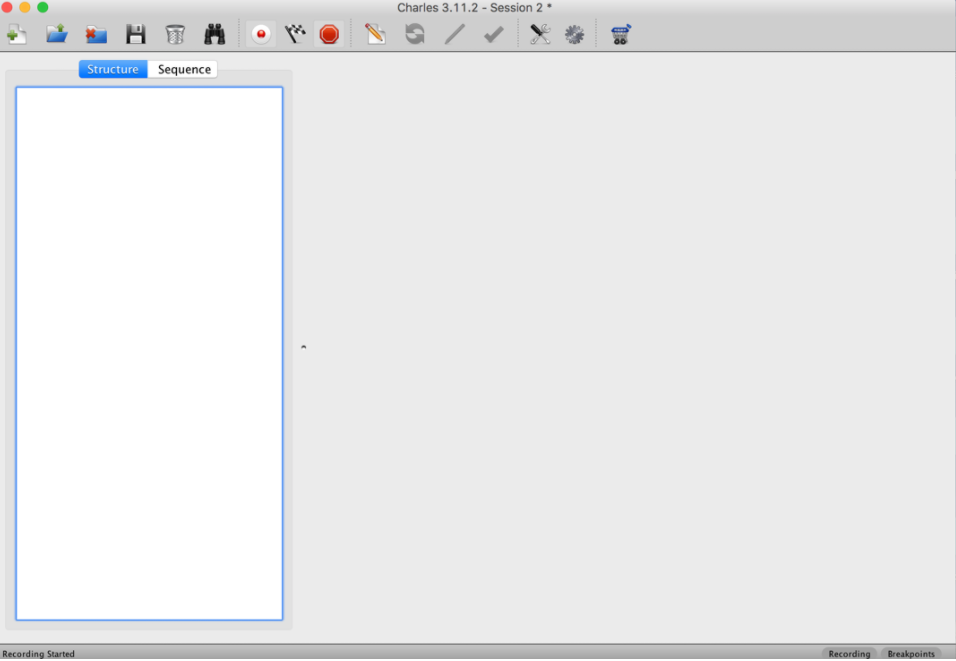Image resolution: width=956 pixels, height=661 pixels.
Task: Validate the selected response using the checkmark
Action: coord(493,35)
